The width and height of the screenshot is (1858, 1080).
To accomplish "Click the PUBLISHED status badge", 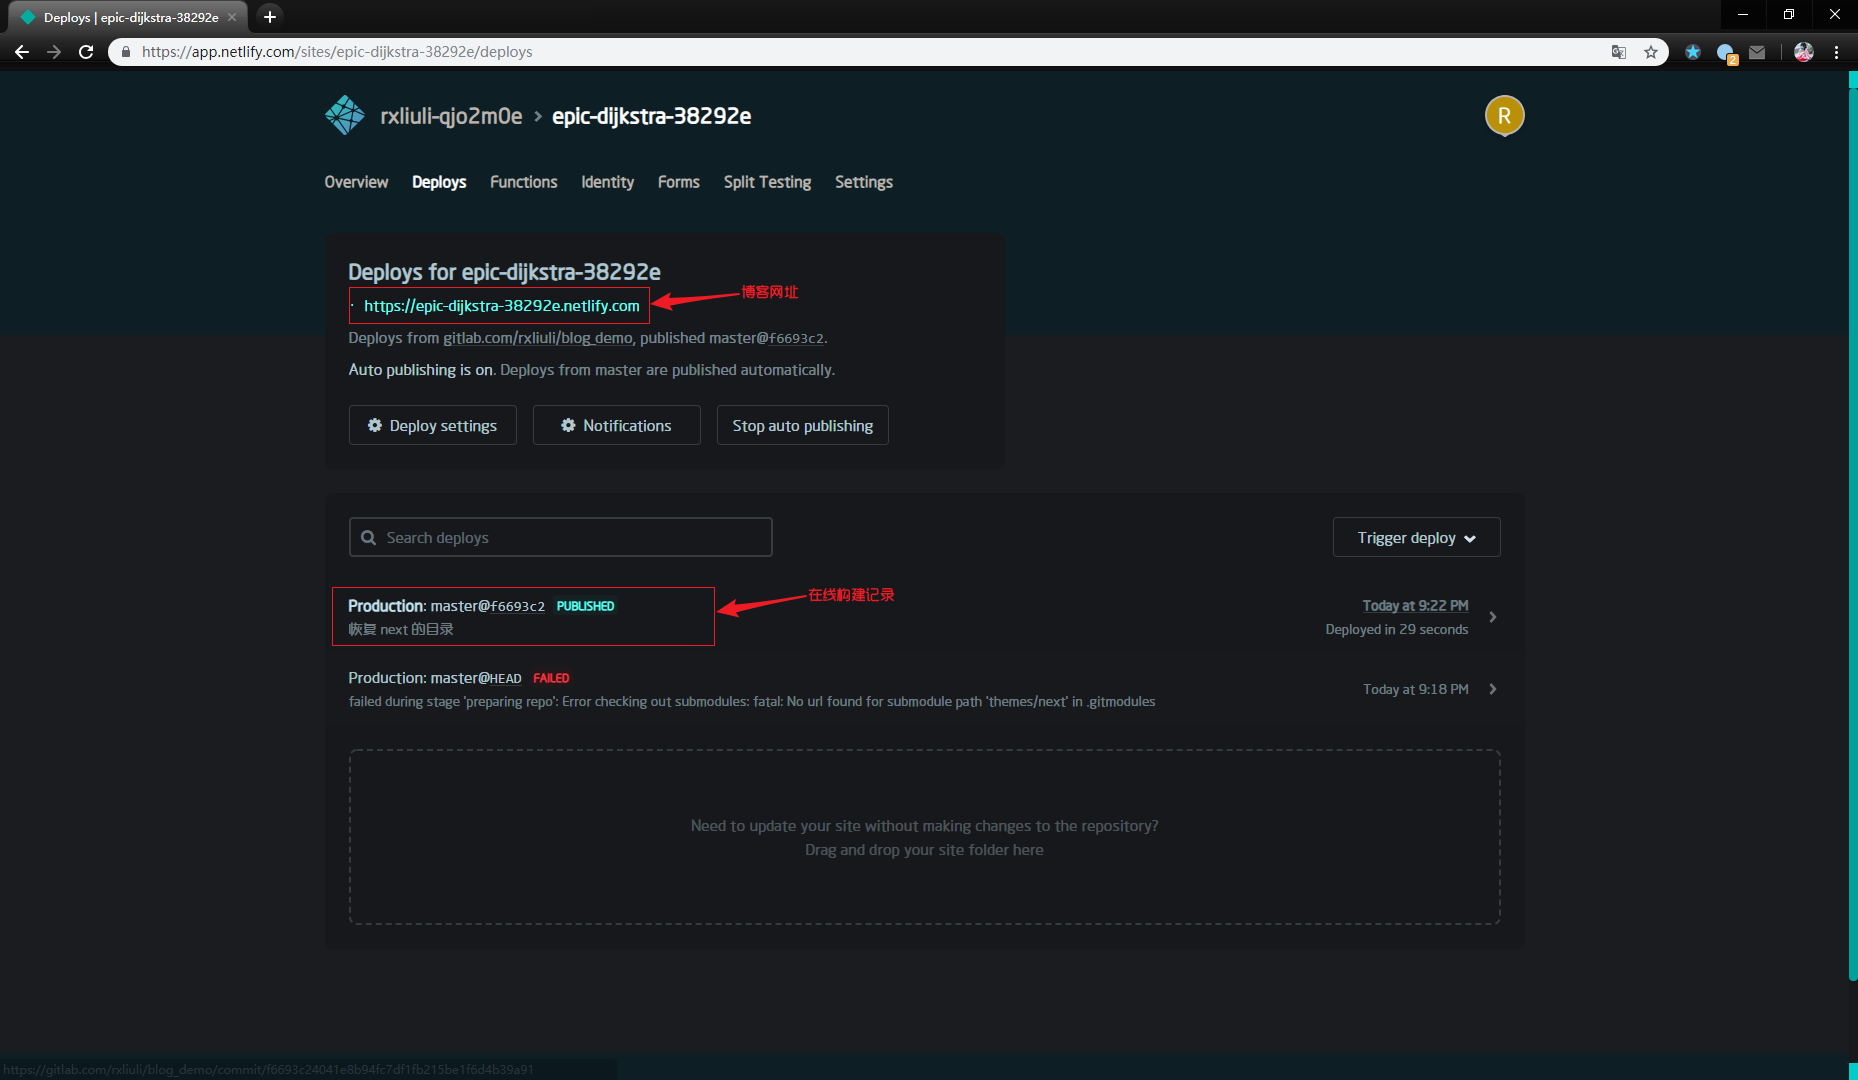I will (x=586, y=606).
